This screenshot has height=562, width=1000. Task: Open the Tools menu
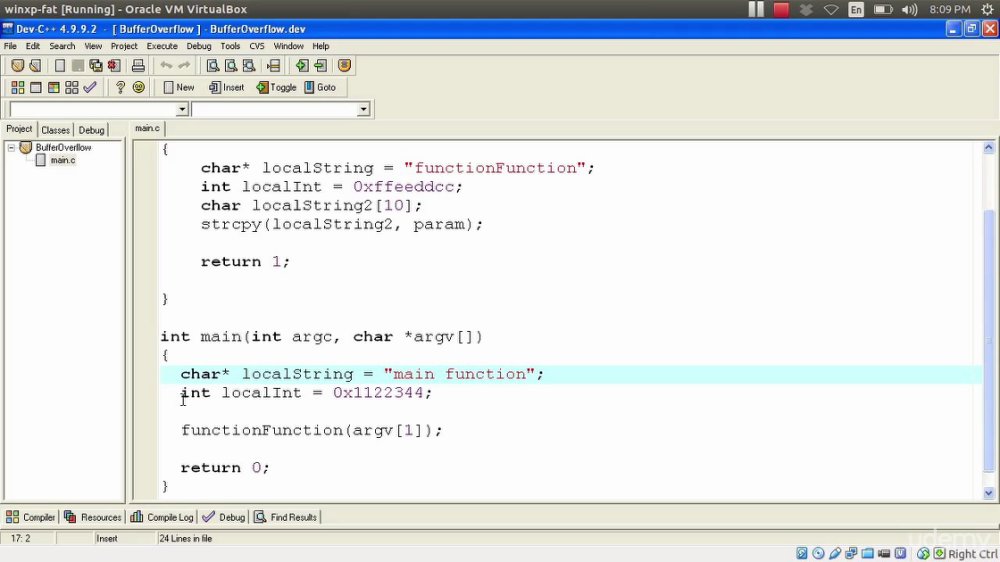pos(230,46)
